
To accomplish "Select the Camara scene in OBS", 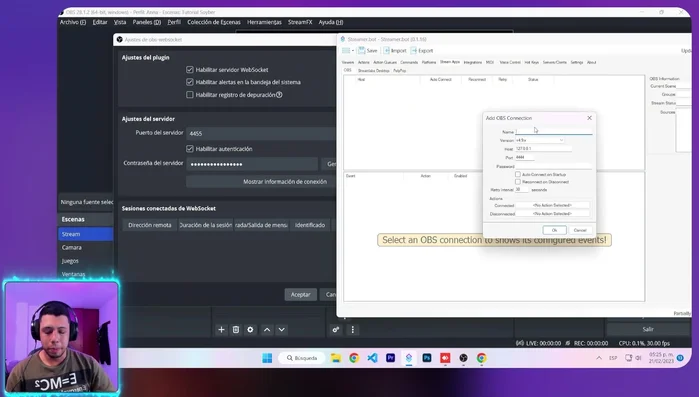I will coord(85,247).
